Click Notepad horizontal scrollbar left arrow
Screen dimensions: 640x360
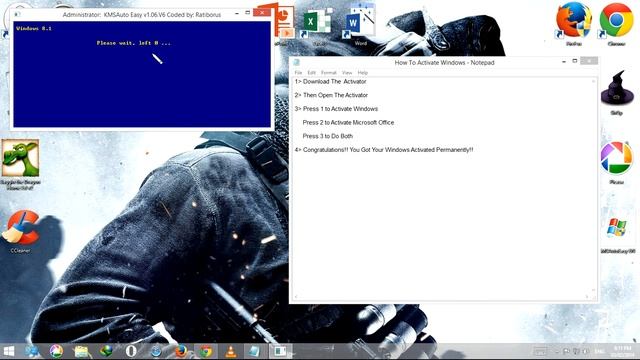coord(296,297)
